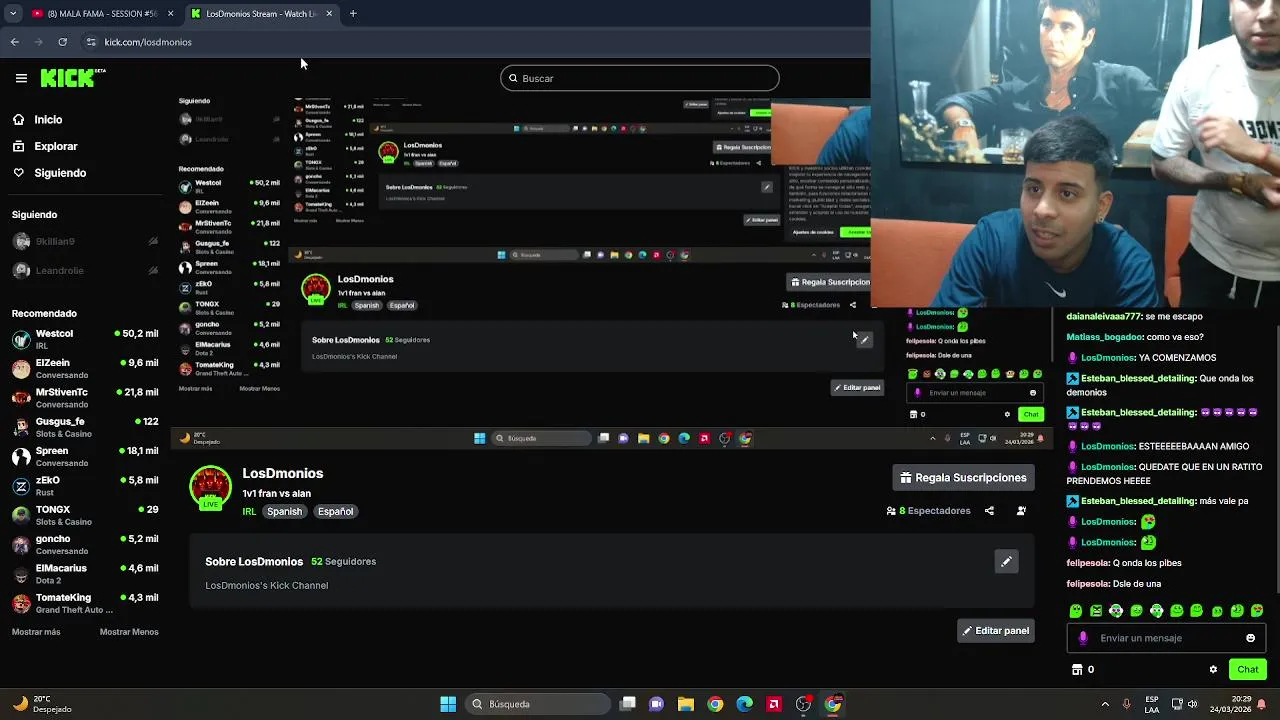The width and height of the screenshot is (1280, 720).
Task: Open TONGX recommended channel
Action: 85,515
